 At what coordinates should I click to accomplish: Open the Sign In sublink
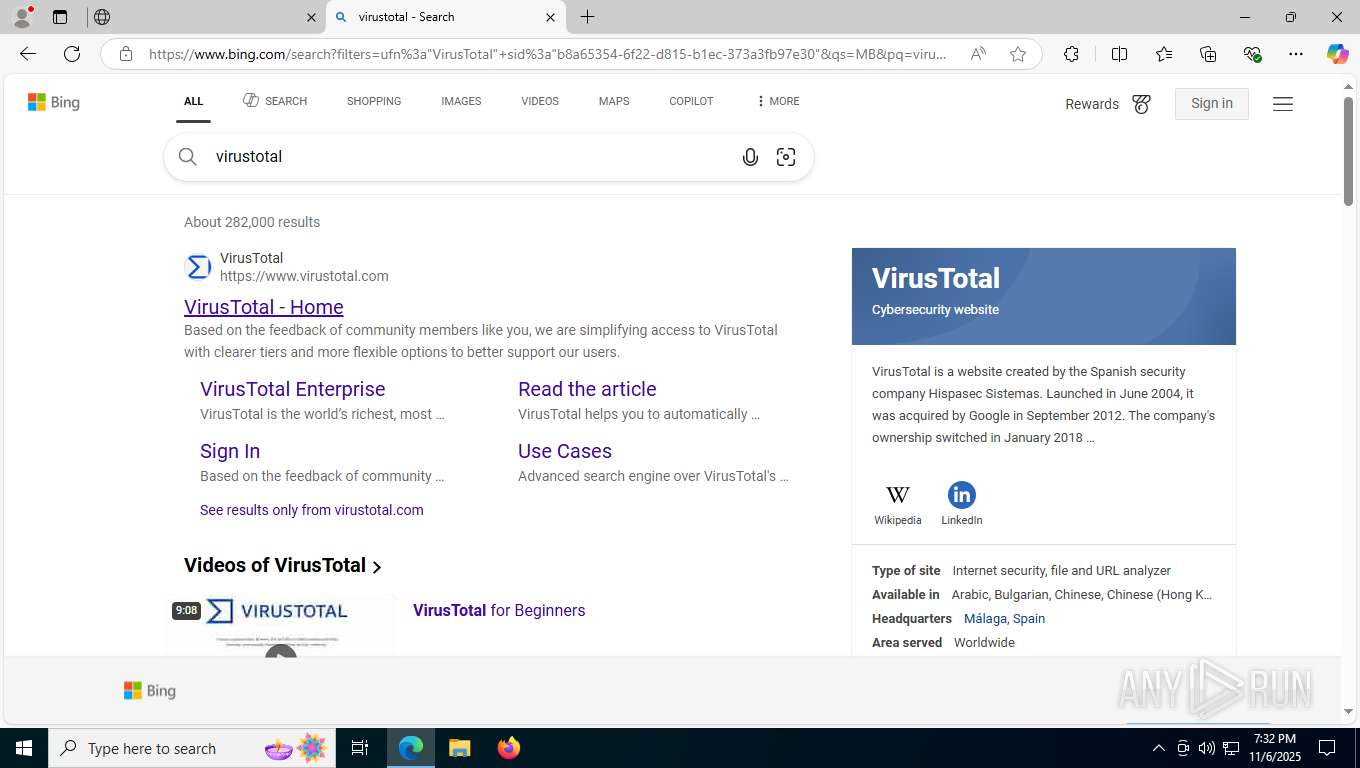coord(230,451)
